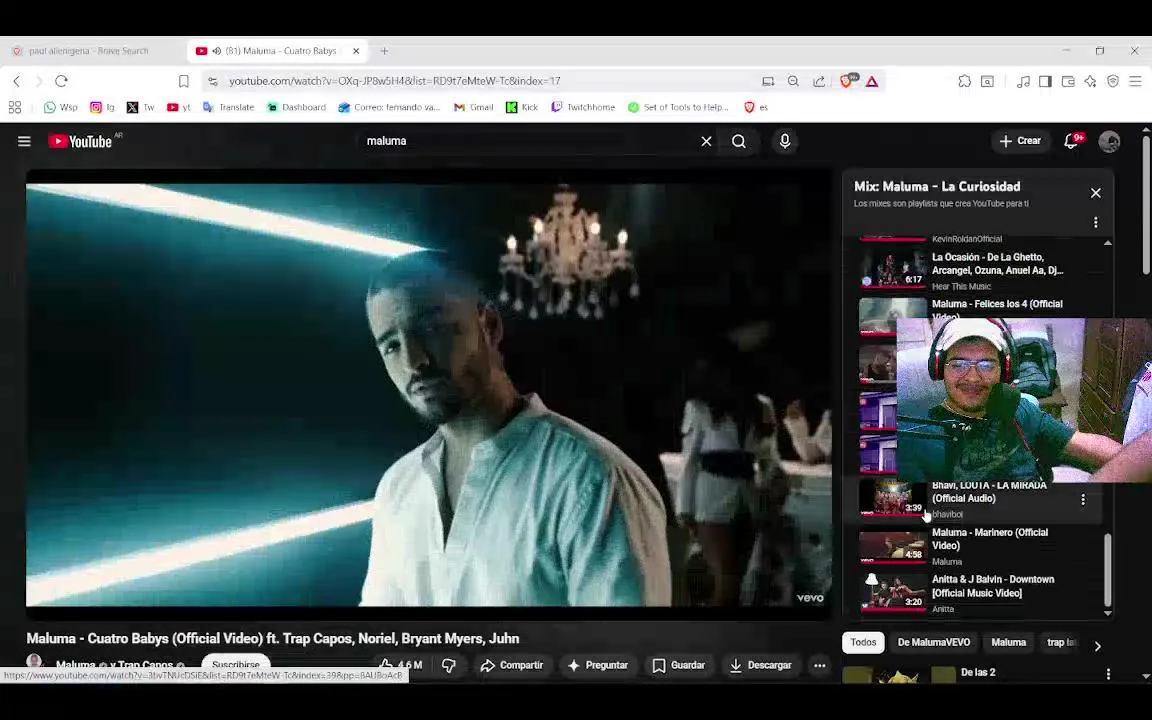The image size is (1152, 720).
Task: Click the main page vertical scrollbar
Action: pos(1146,204)
